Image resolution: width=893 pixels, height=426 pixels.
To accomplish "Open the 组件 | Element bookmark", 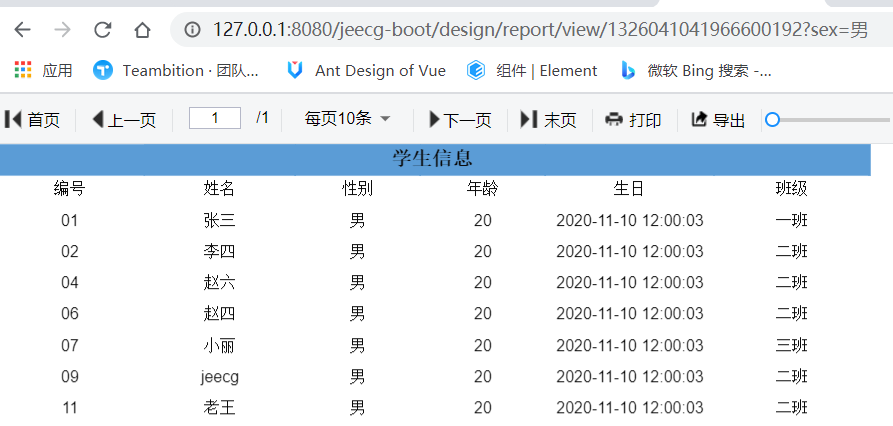I will coord(531,71).
